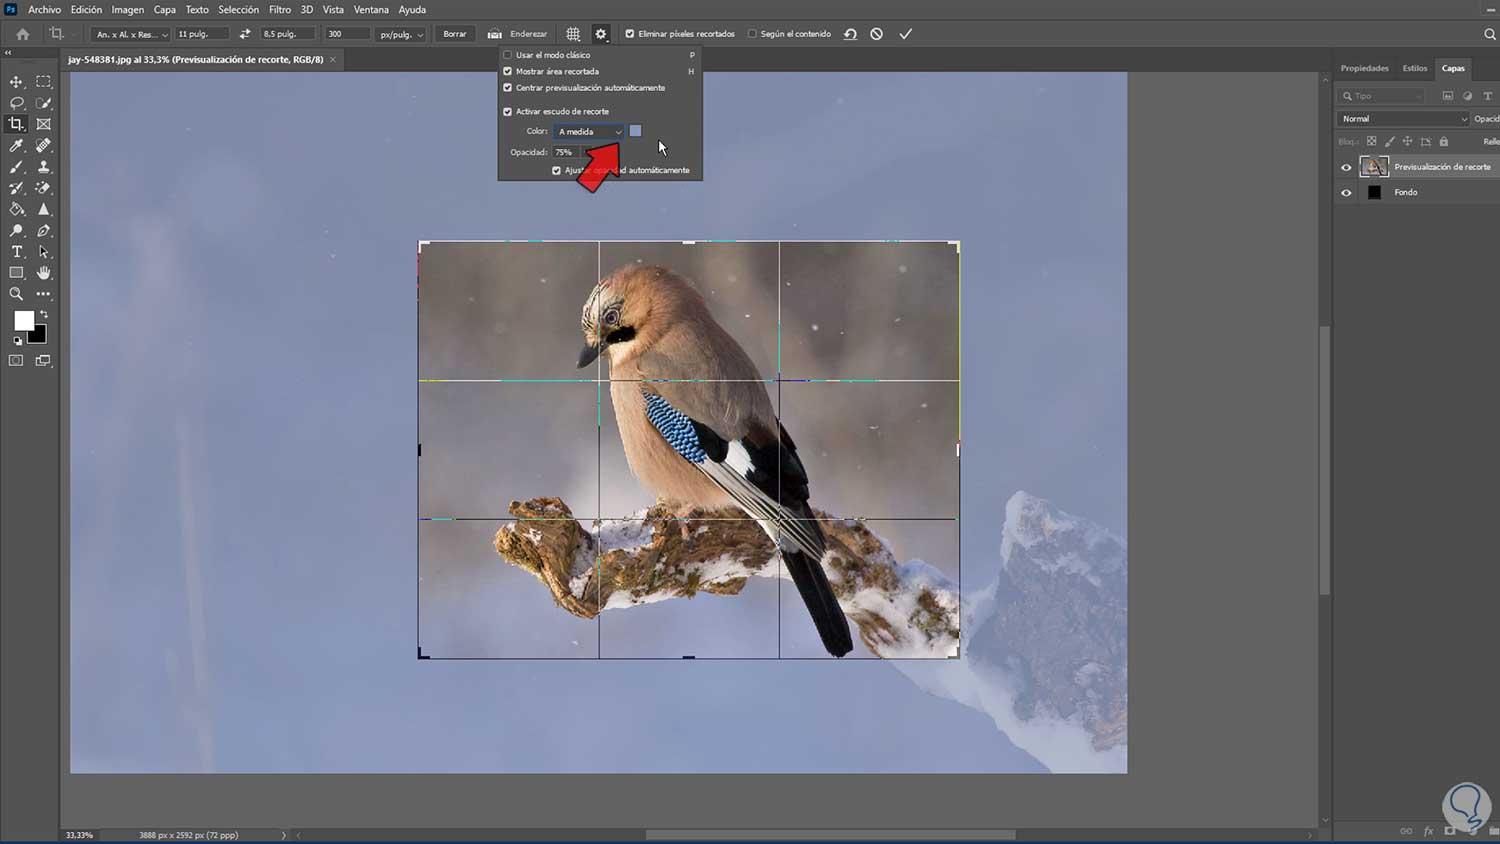Toggle 'Eliminar píxeles recortados' checkbox
Image resolution: width=1500 pixels, height=844 pixels.
pyautogui.click(x=630, y=34)
